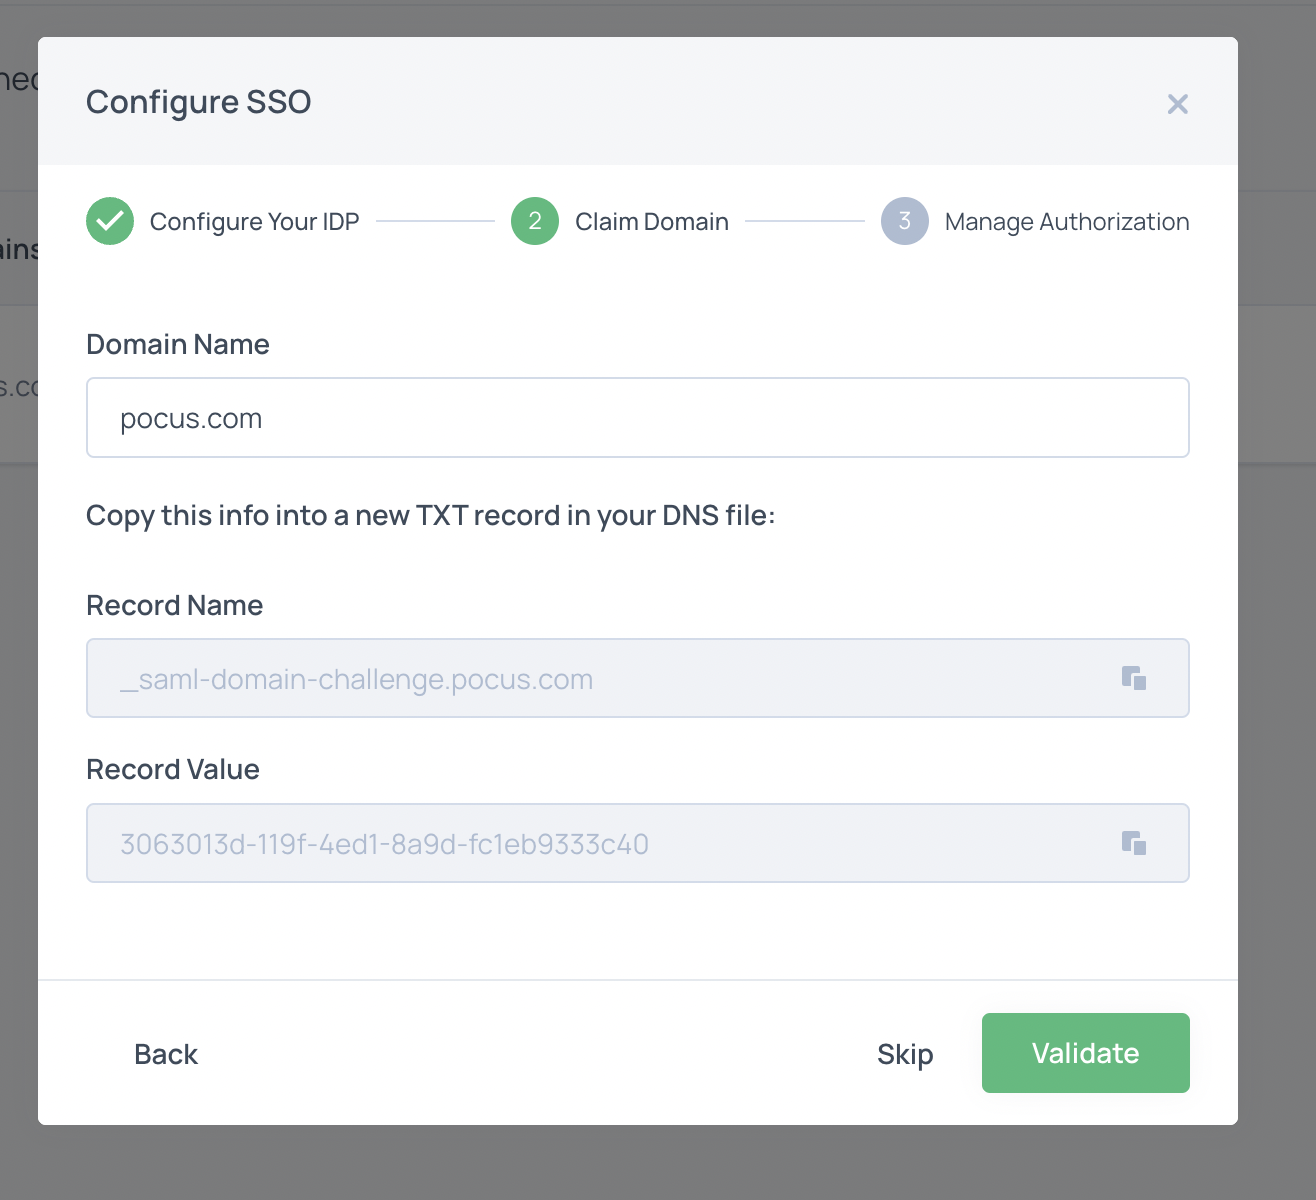Viewport: 1316px width, 1200px height.
Task: Skip the domain claim step
Action: coord(905,1054)
